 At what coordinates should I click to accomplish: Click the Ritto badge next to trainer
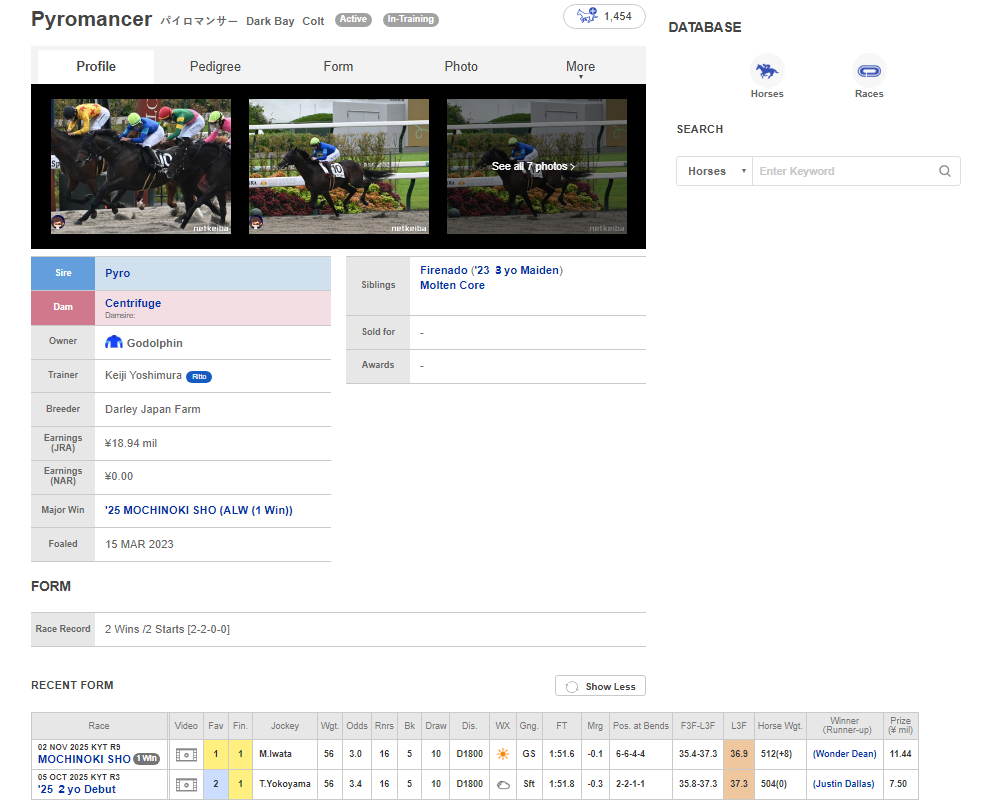tap(199, 376)
